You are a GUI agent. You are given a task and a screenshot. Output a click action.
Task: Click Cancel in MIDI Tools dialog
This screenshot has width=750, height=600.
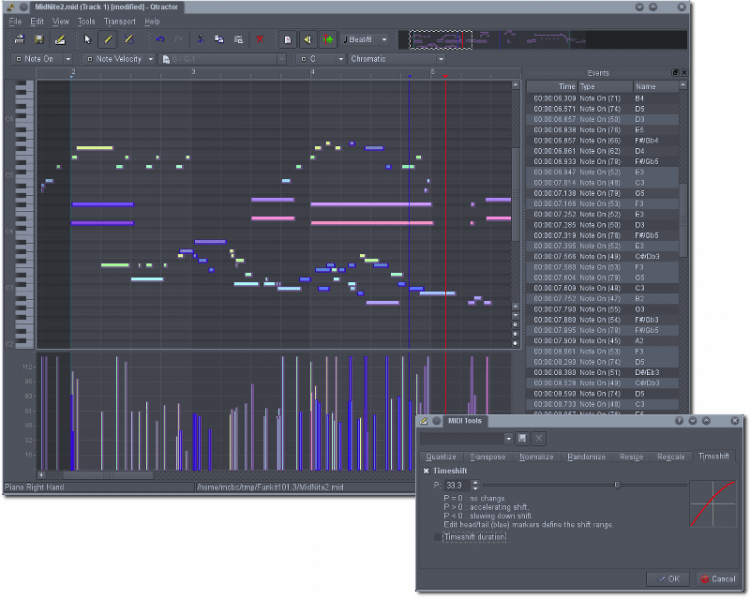717,579
